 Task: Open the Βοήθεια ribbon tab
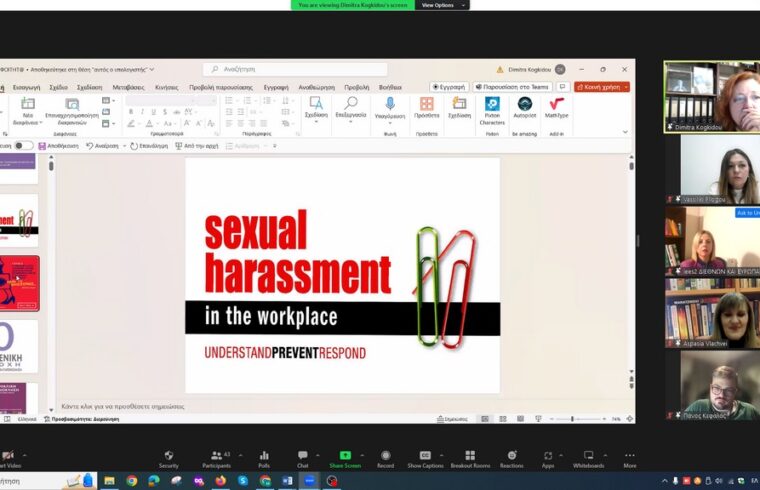click(x=390, y=87)
